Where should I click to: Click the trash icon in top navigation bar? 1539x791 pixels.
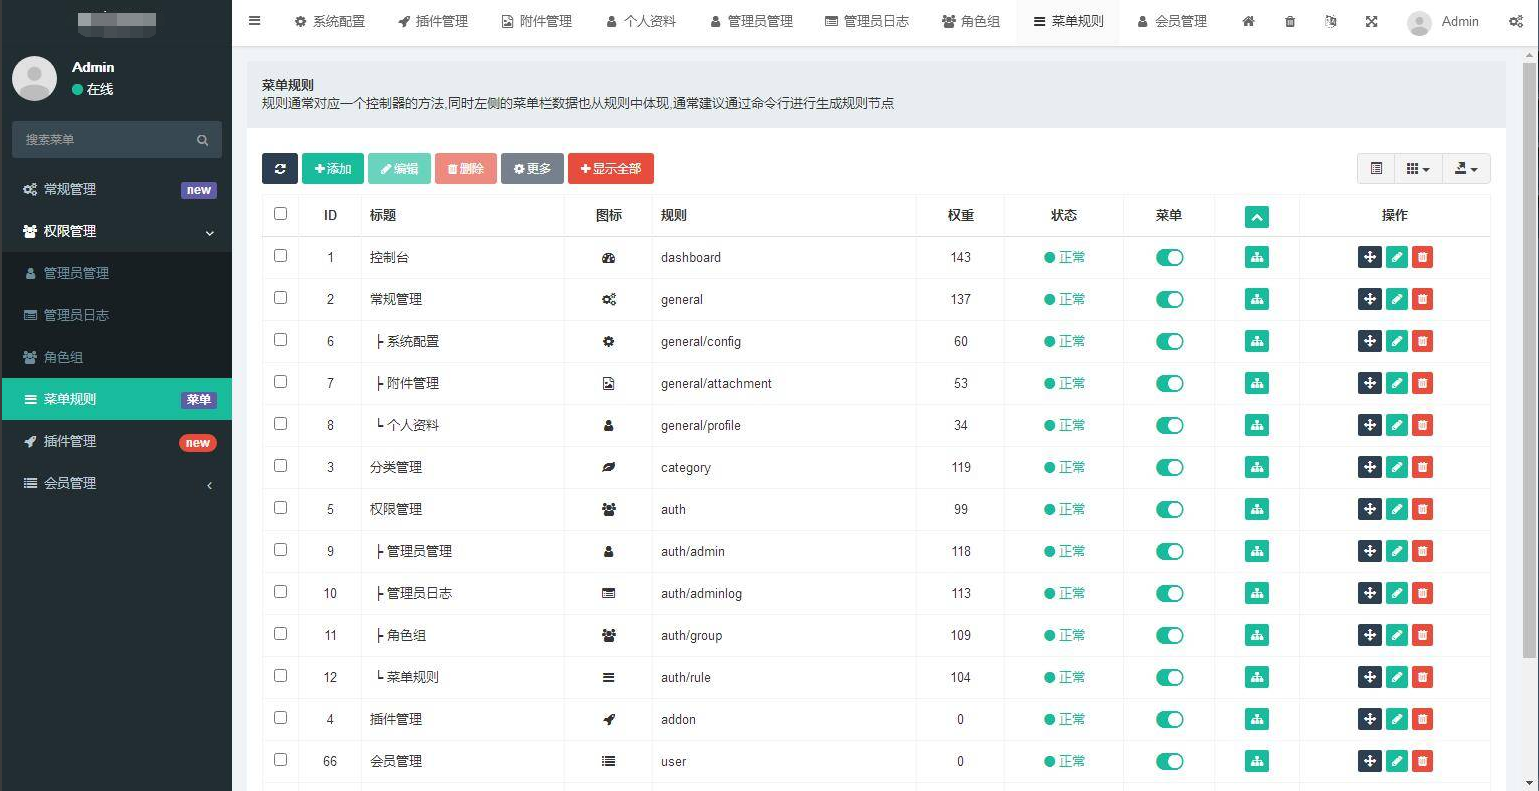point(1290,21)
